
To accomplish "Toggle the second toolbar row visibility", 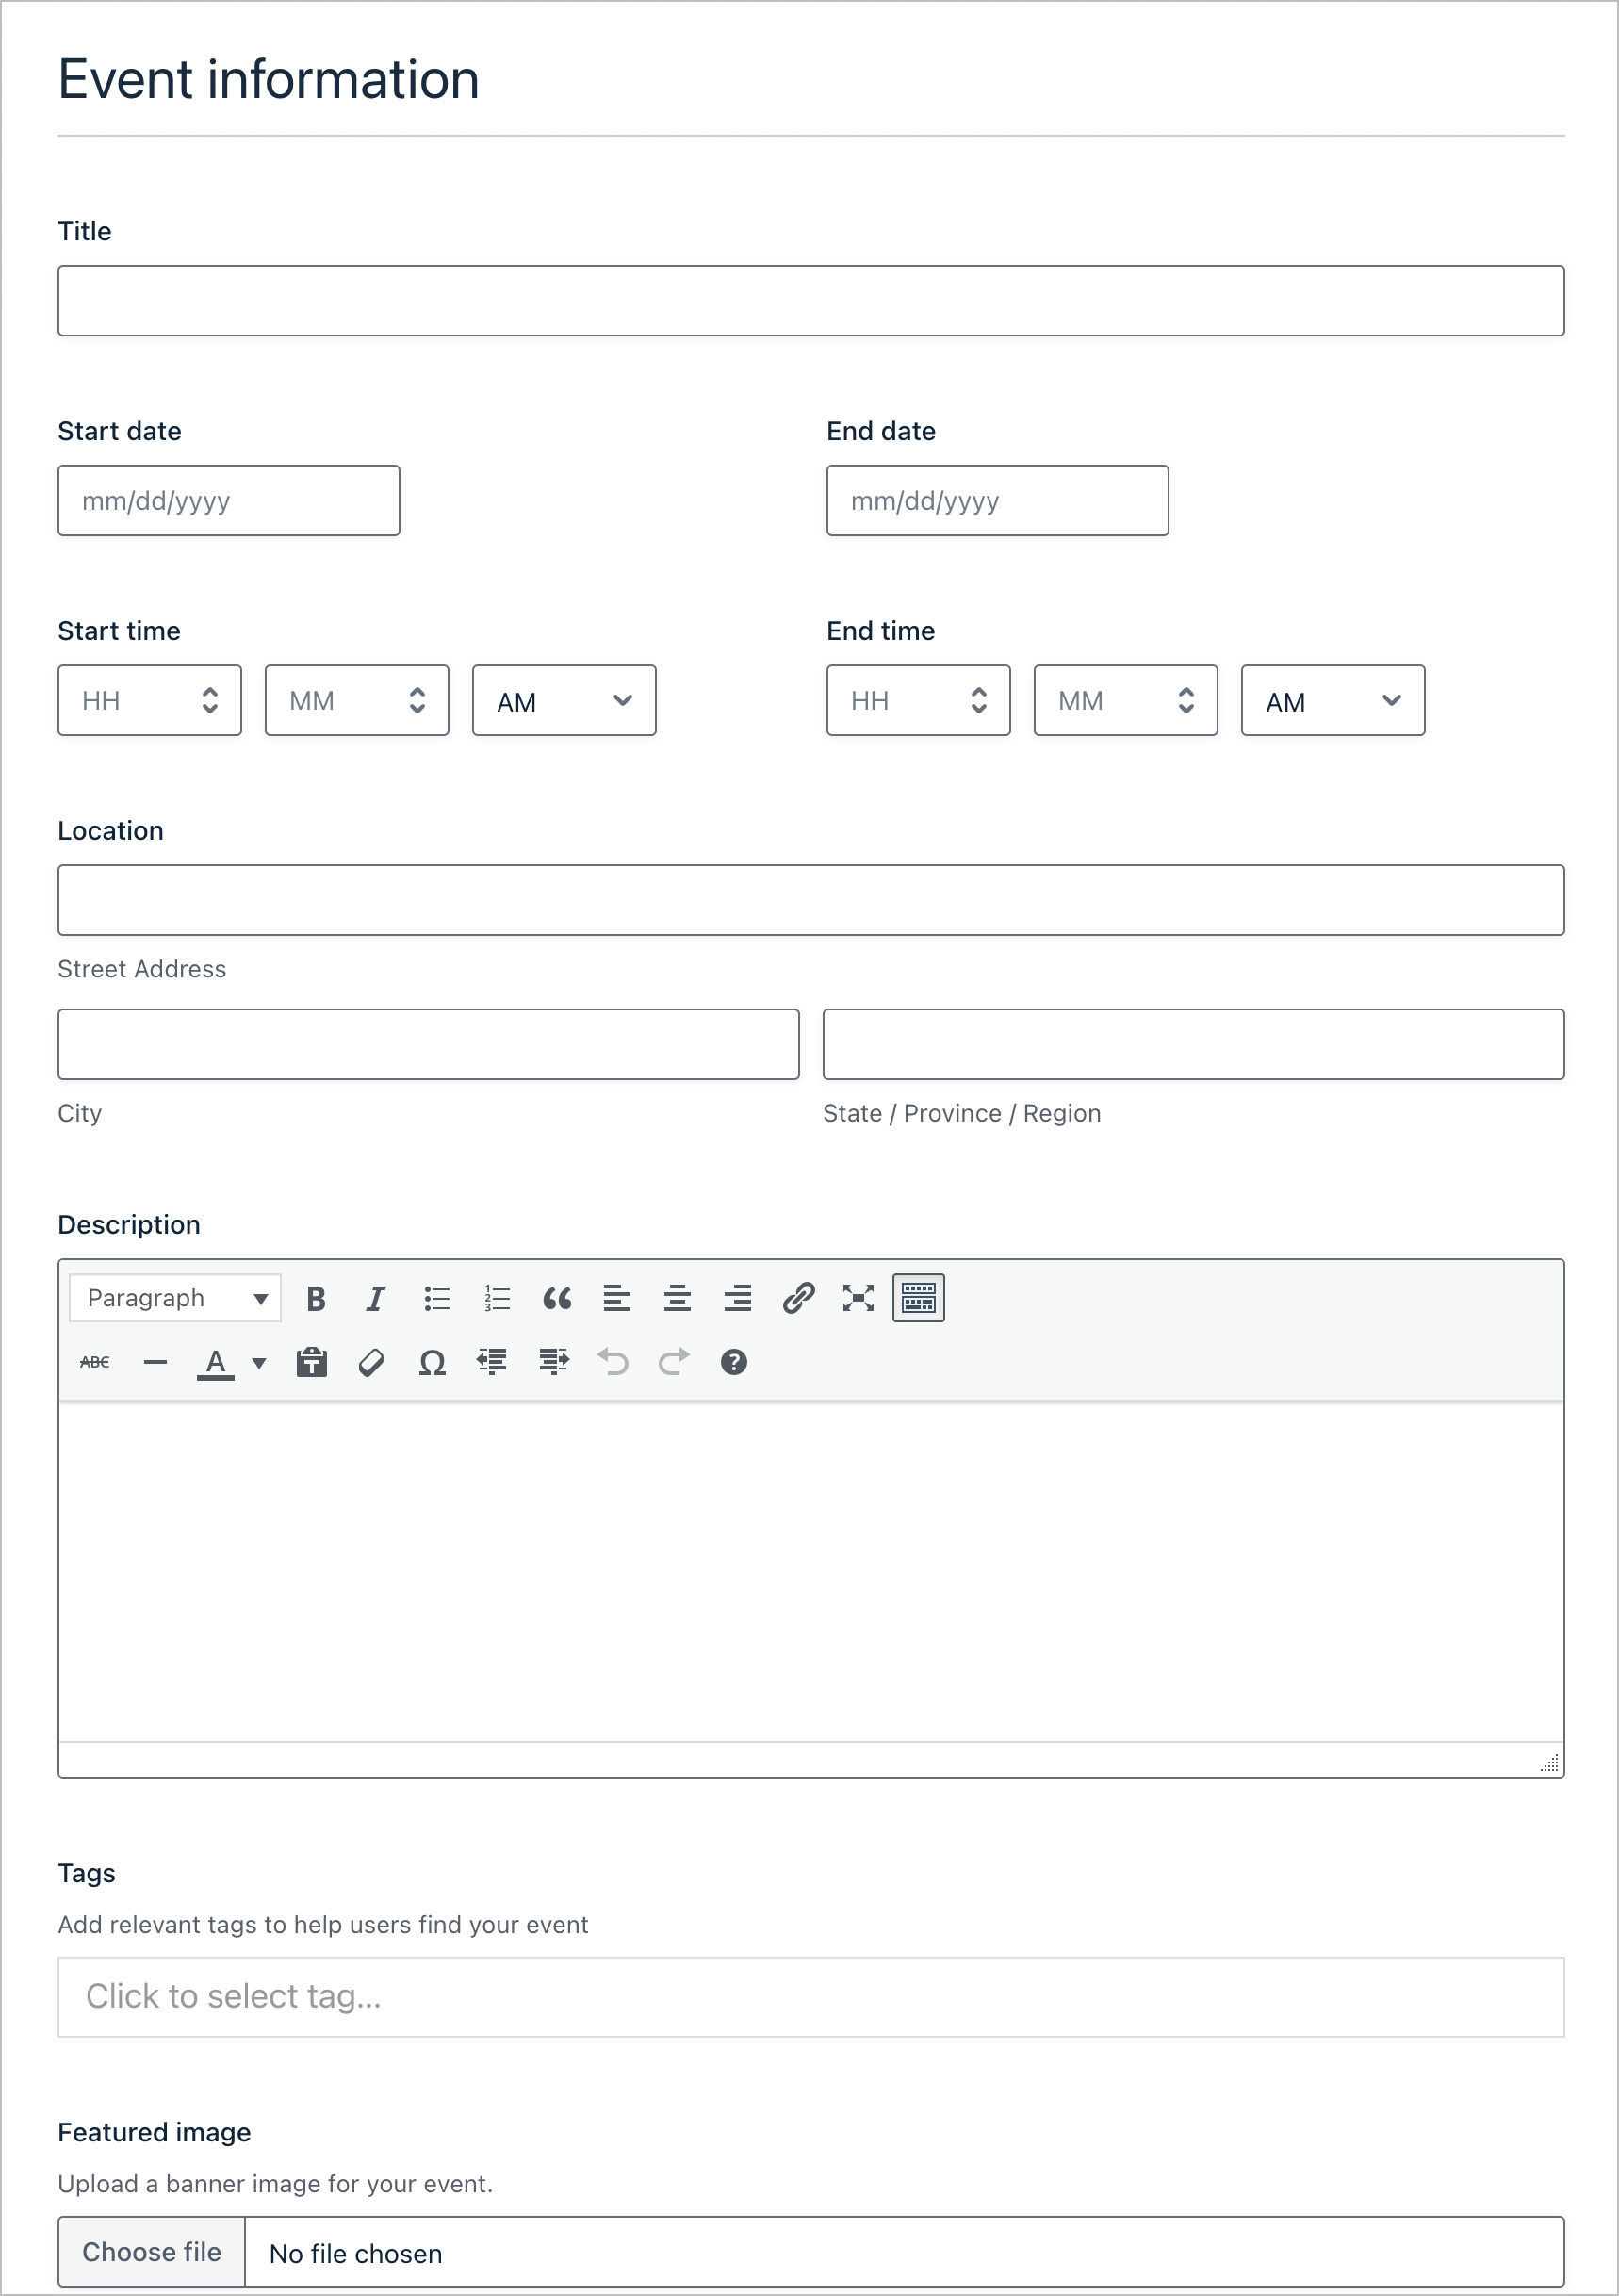I will point(917,1298).
